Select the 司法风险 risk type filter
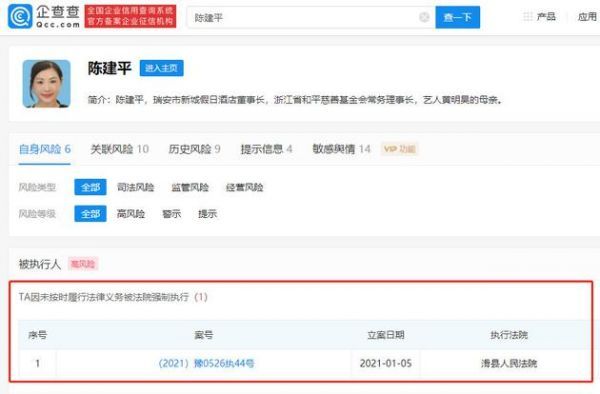 (135, 187)
